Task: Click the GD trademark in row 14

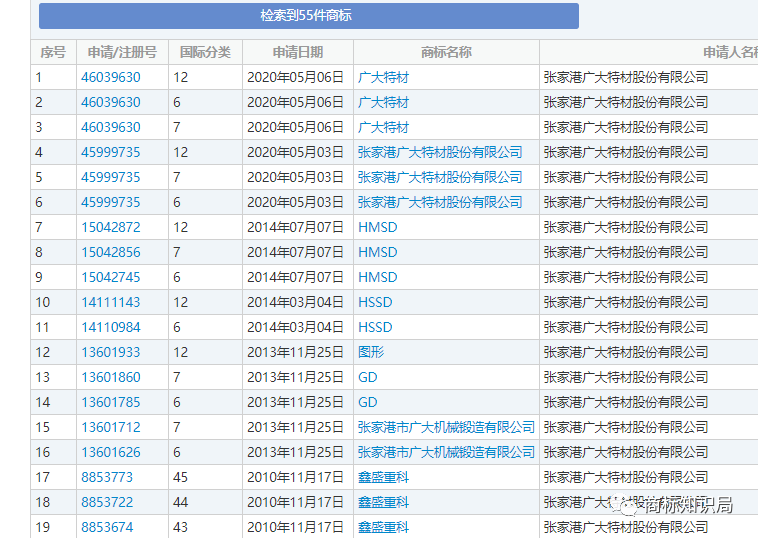Action: (x=368, y=402)
